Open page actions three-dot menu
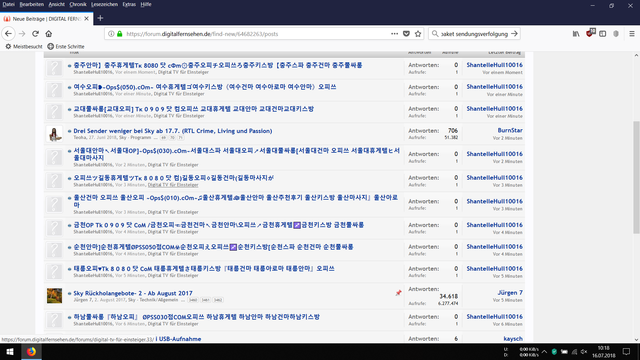Screen dimensions: 640x360 click(x=394, y=34)
